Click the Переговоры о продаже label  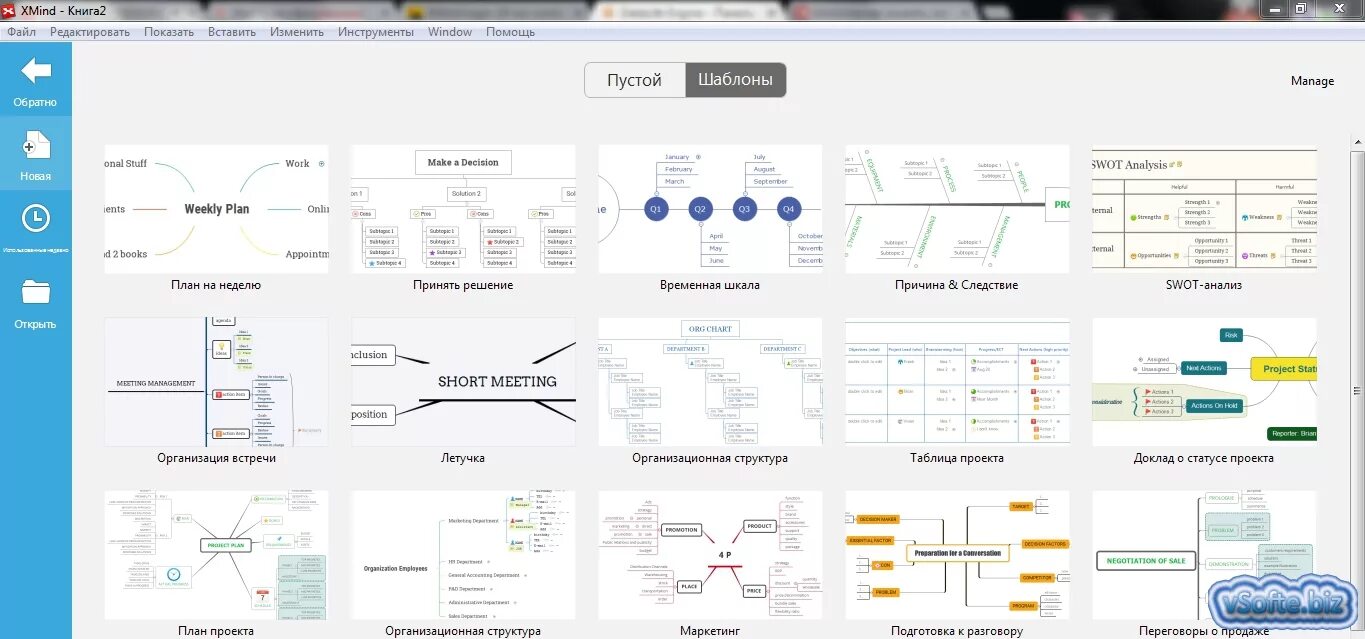click(1204, 631)
